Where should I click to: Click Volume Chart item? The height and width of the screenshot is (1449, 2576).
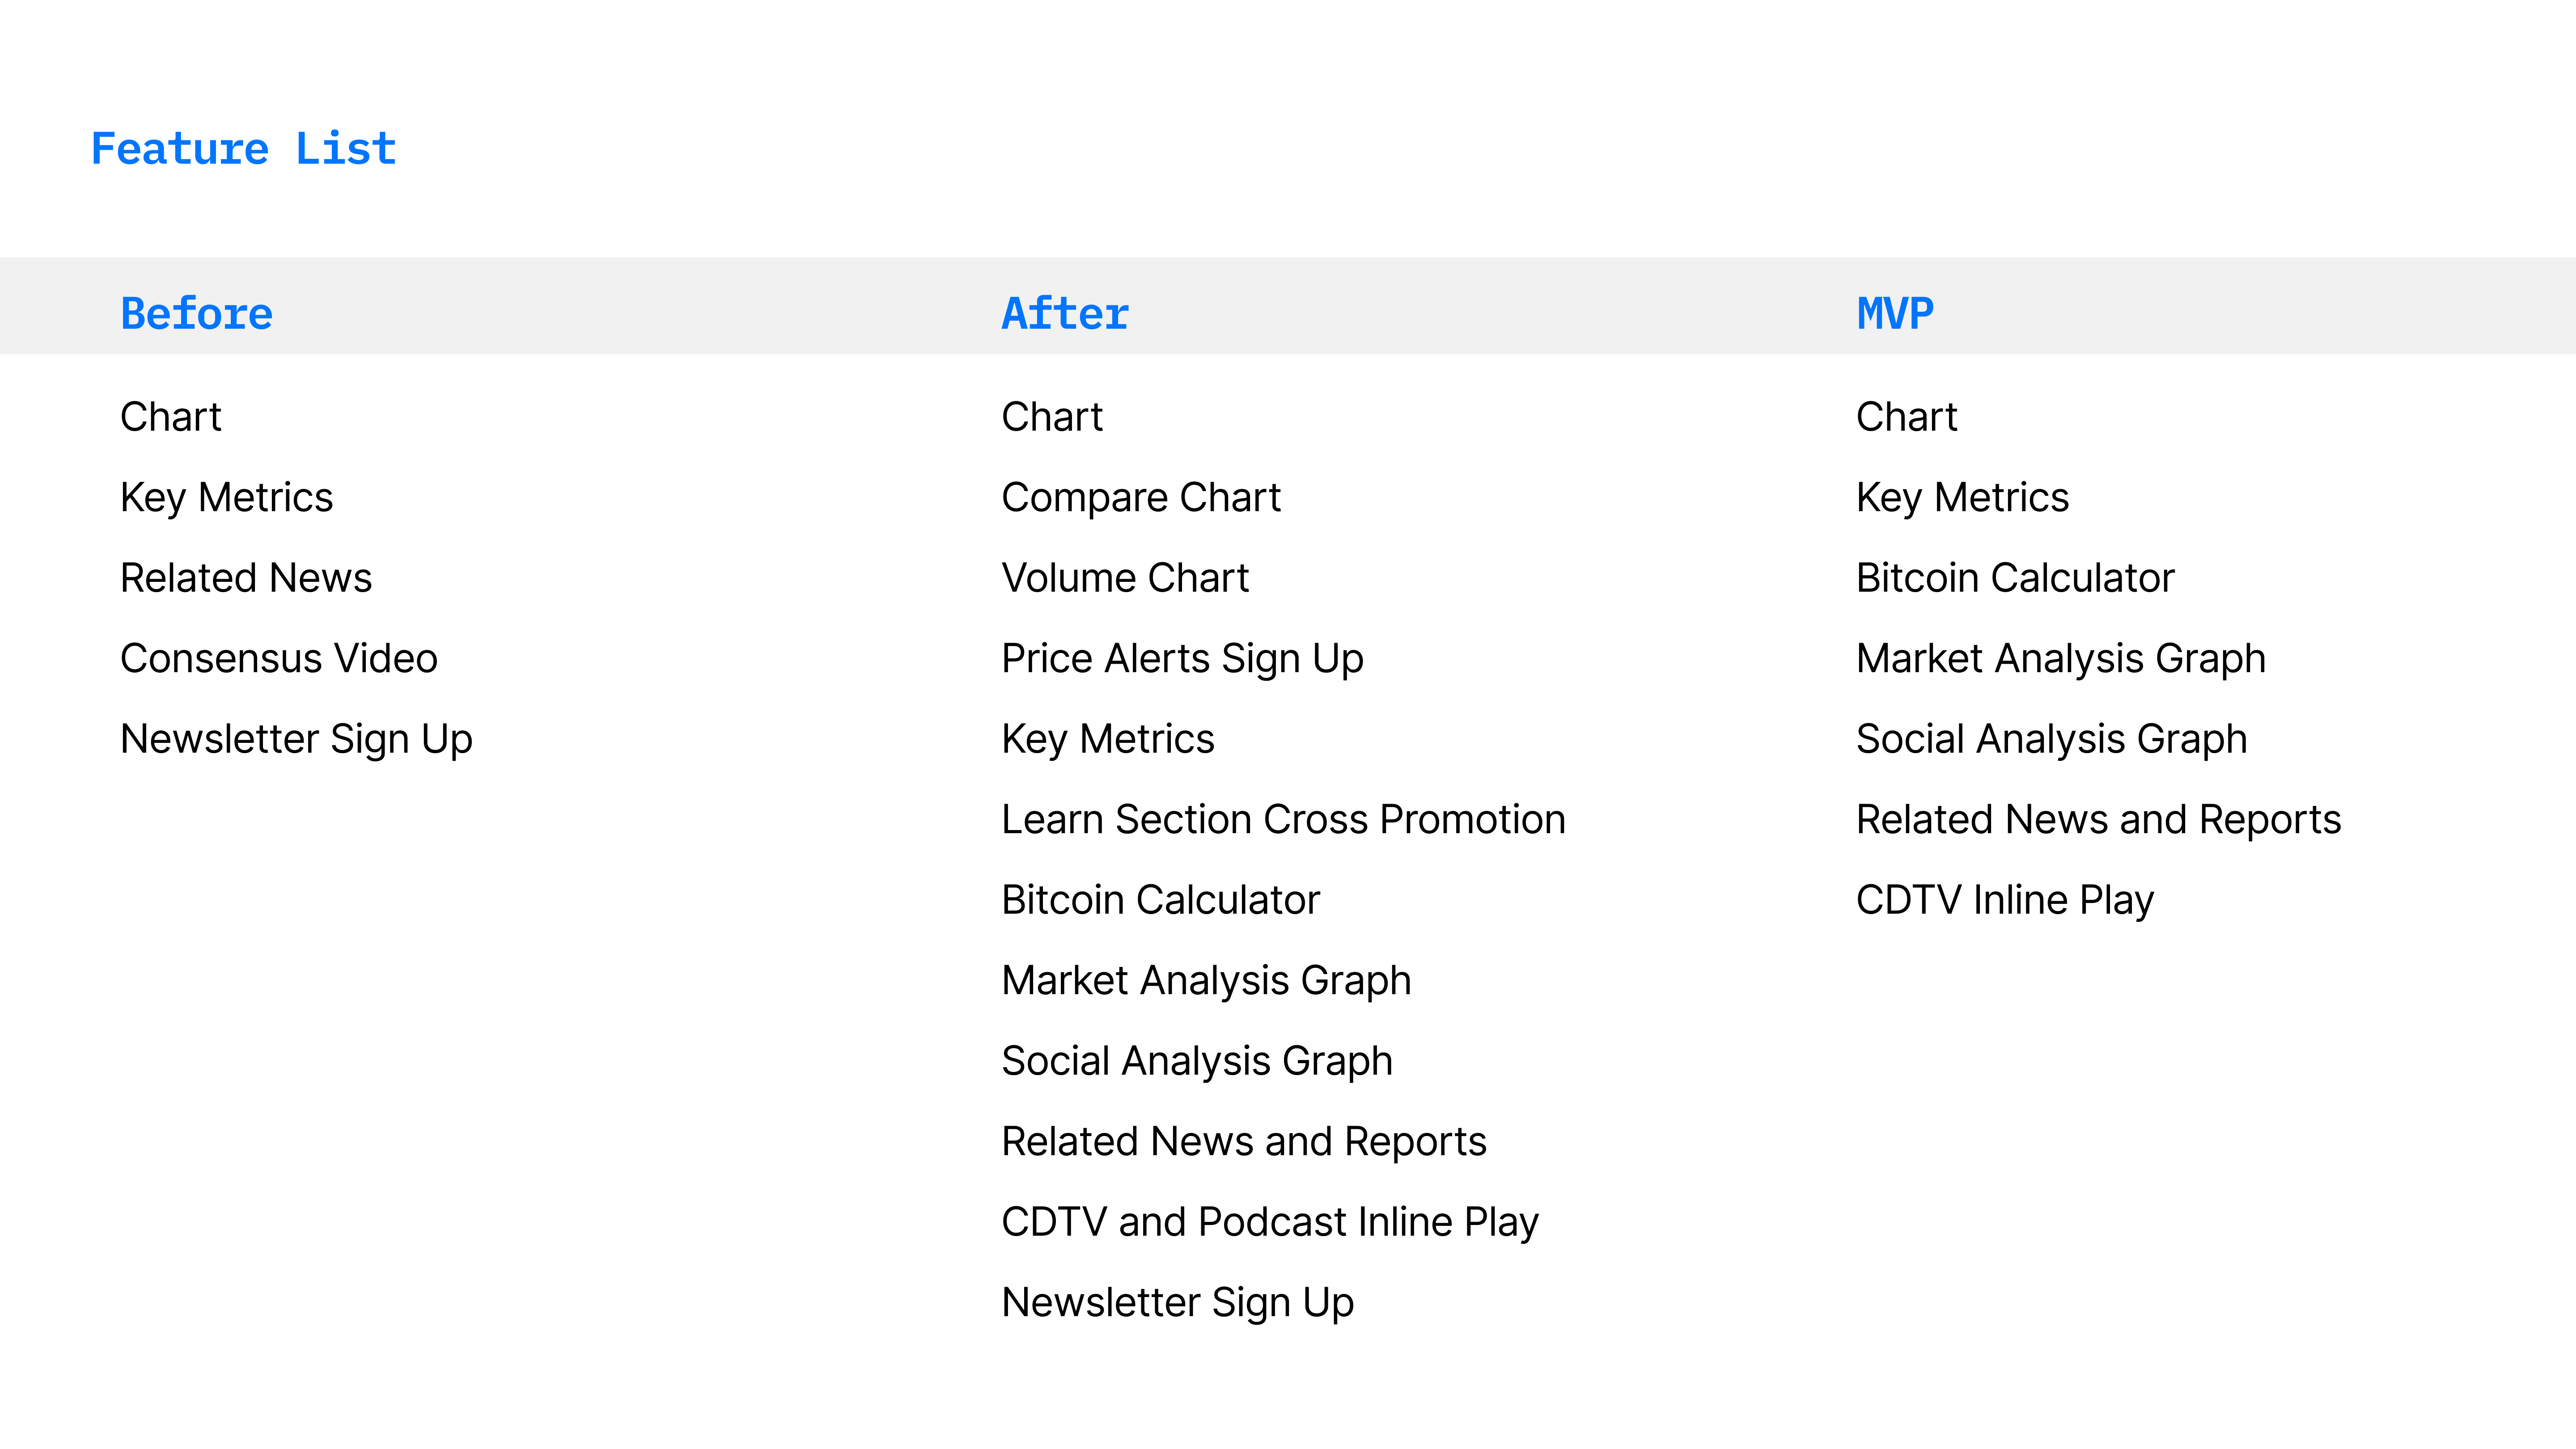[1125, 578]
